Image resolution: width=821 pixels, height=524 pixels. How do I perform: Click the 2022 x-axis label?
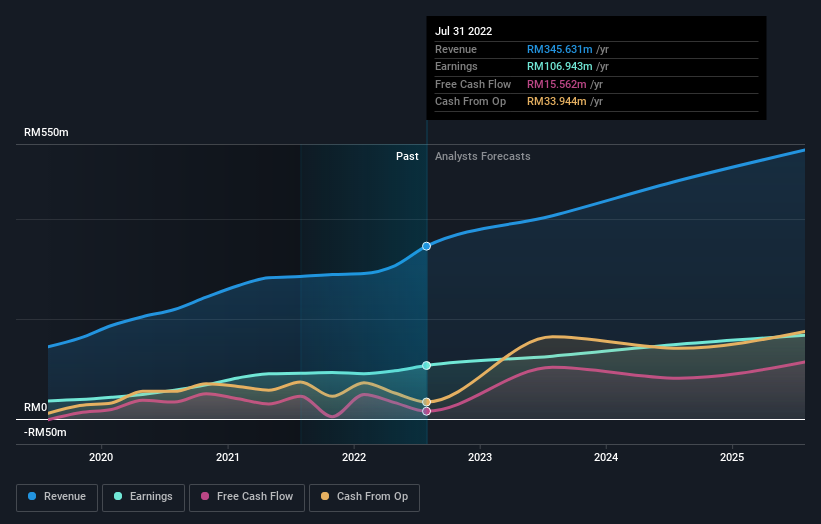pyautogui.click(x=354, y=458)
